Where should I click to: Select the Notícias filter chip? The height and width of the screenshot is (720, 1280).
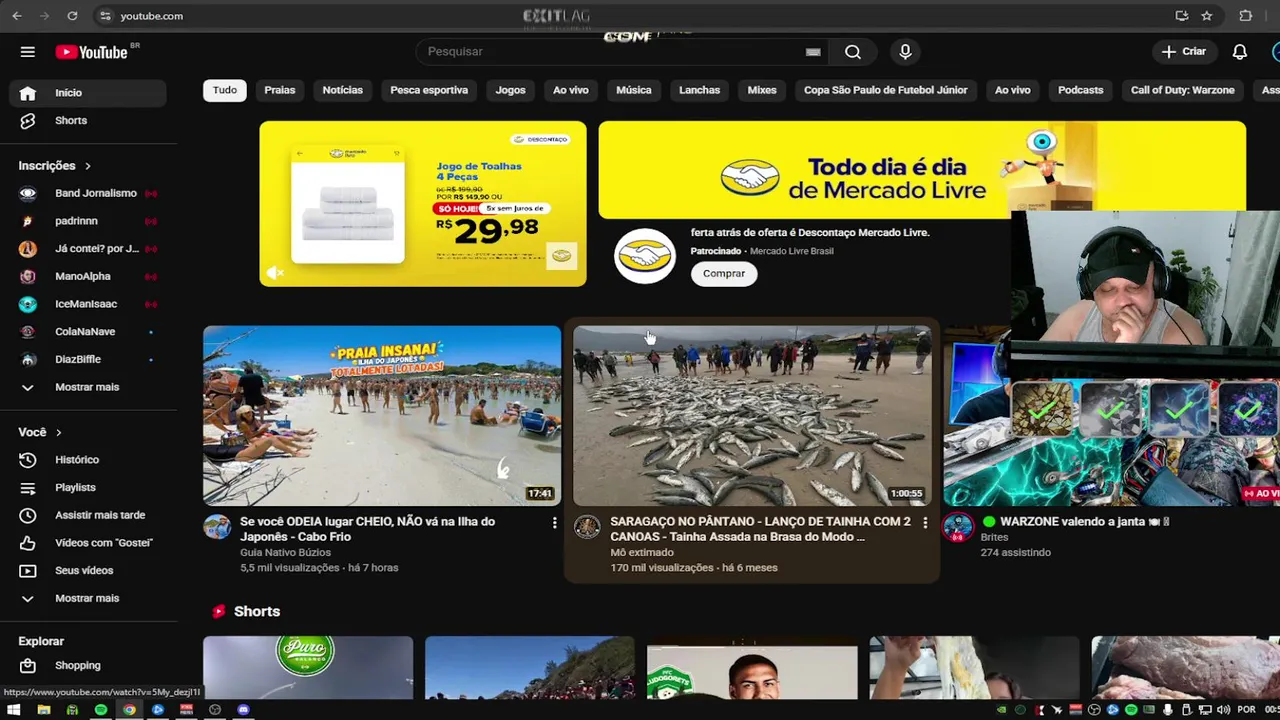tap(343, 90)
